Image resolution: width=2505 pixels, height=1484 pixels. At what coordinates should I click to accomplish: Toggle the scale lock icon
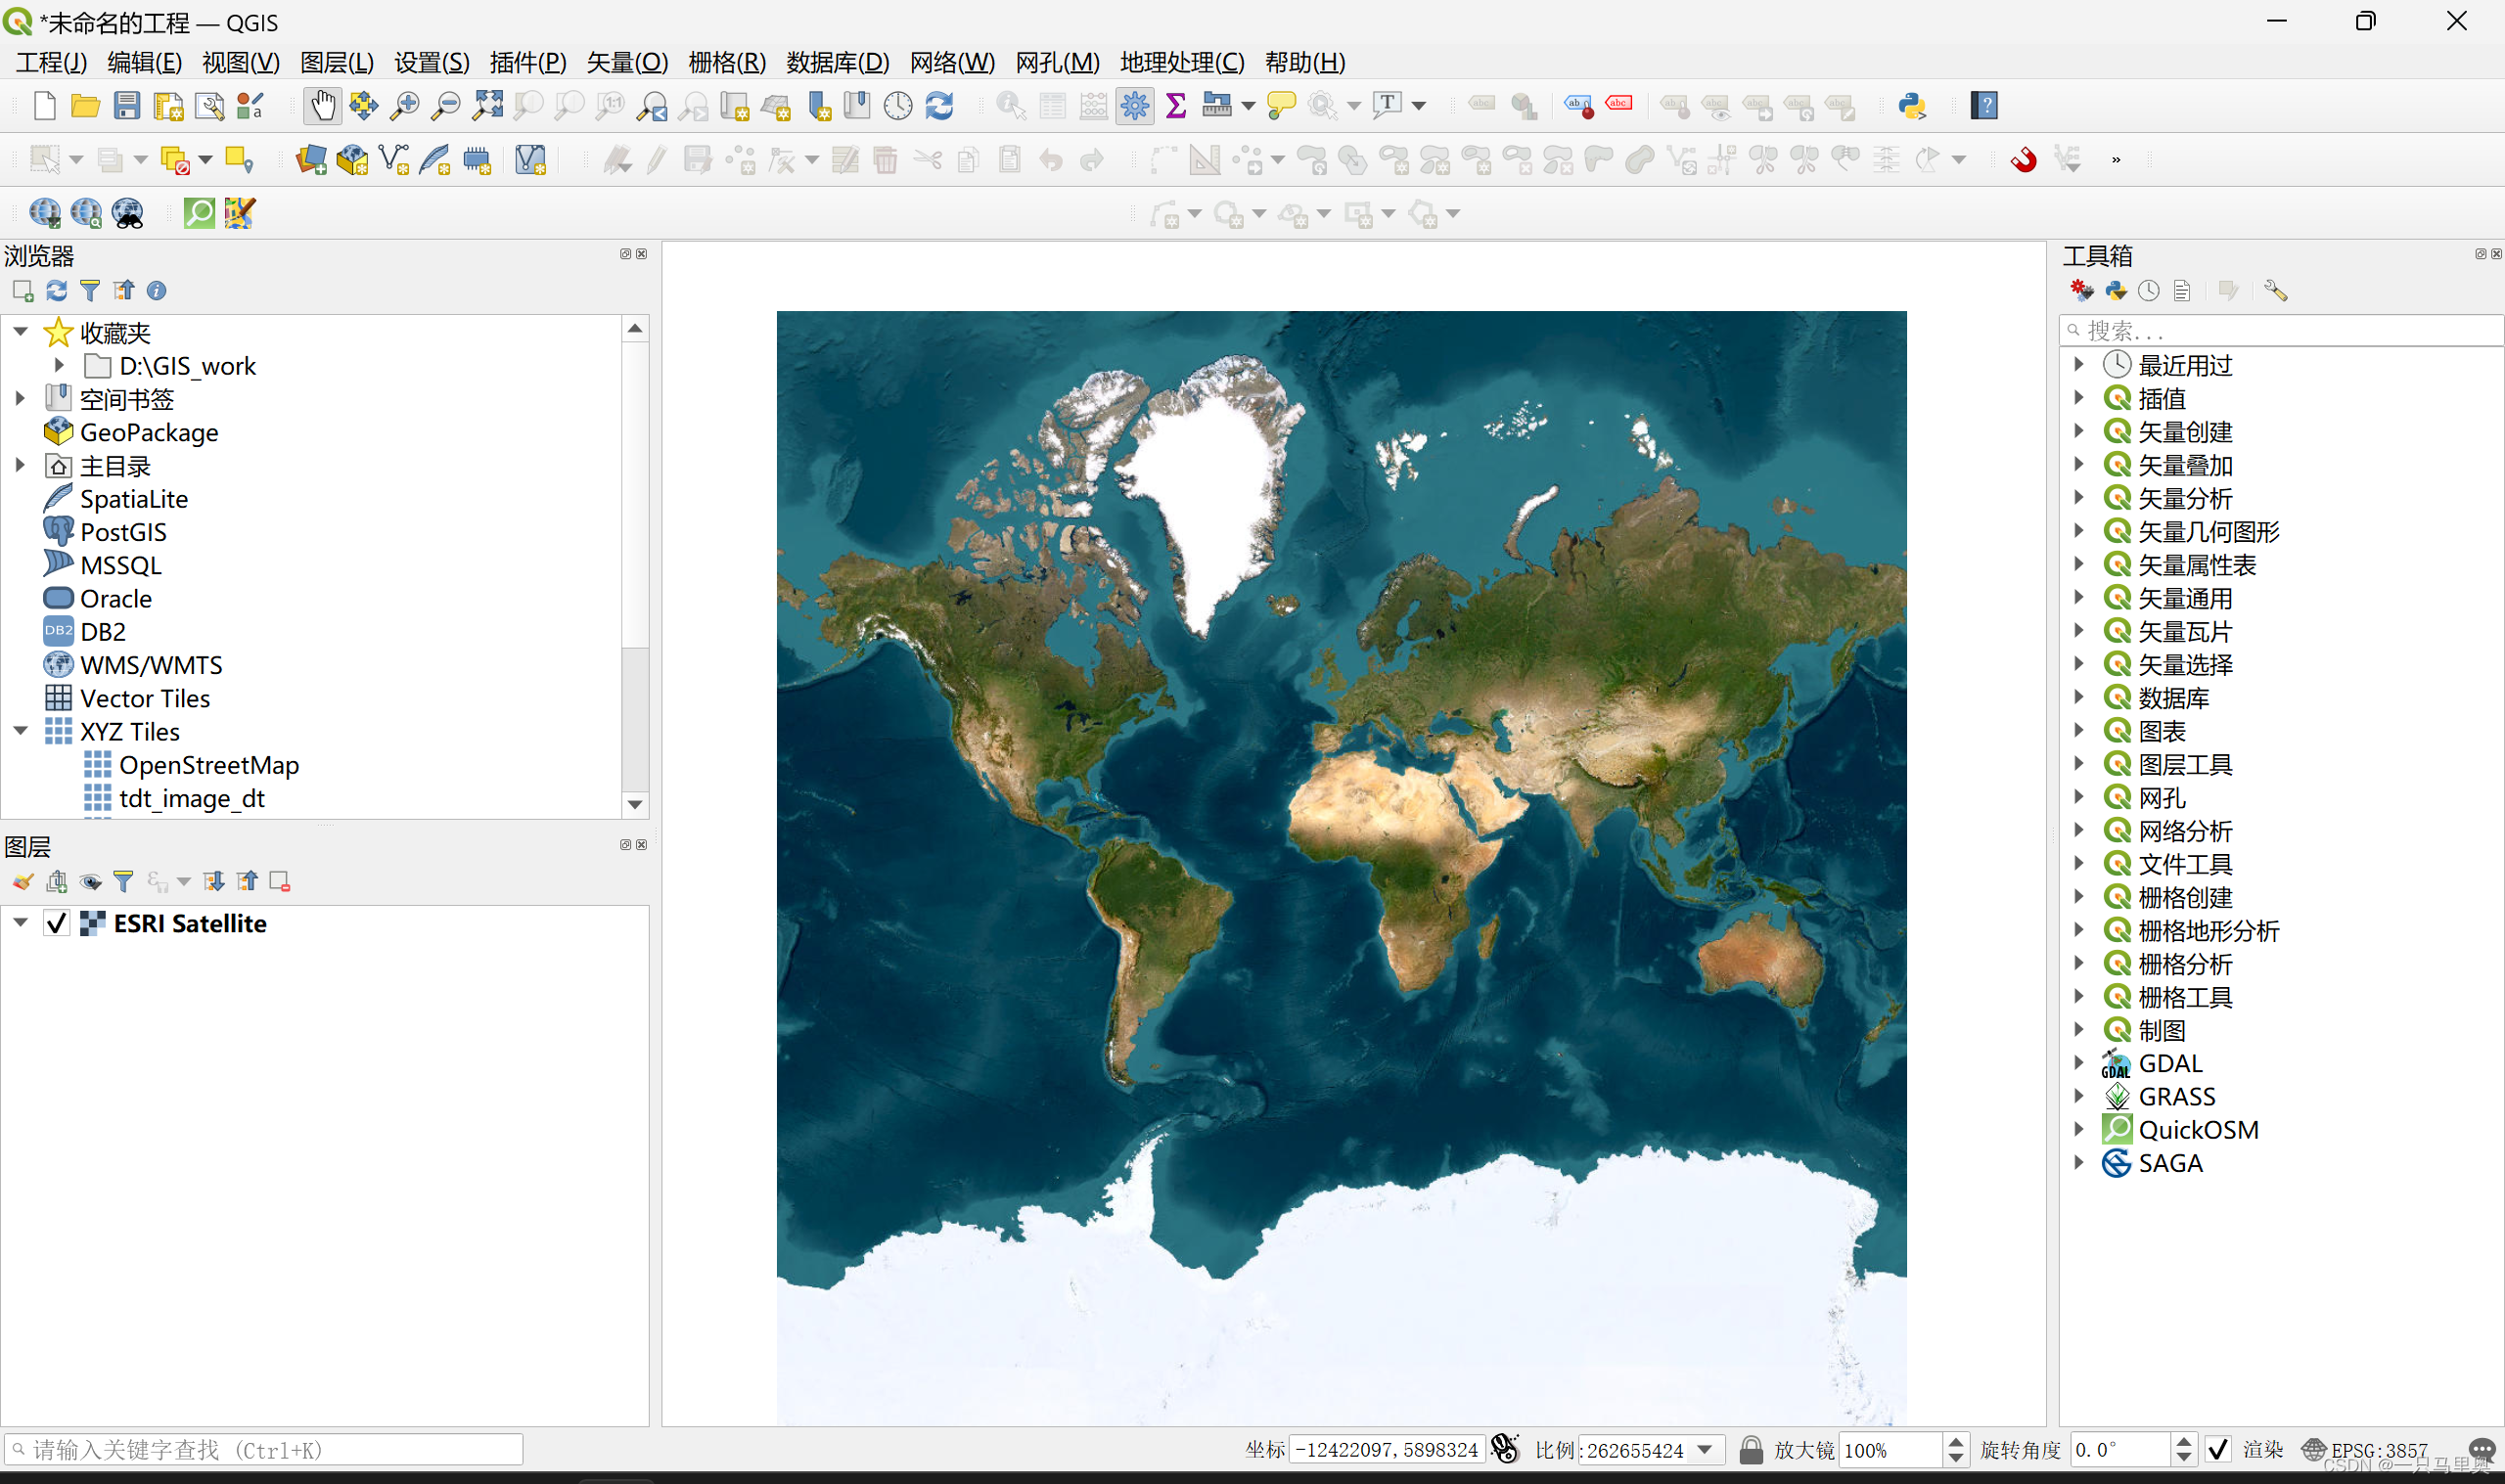tap(1750, 1449)
